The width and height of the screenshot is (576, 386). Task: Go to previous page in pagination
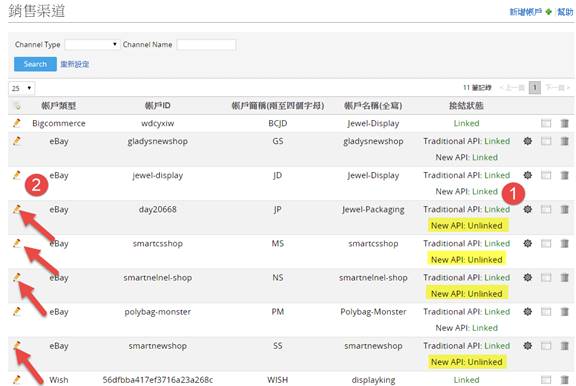(512, 87)
